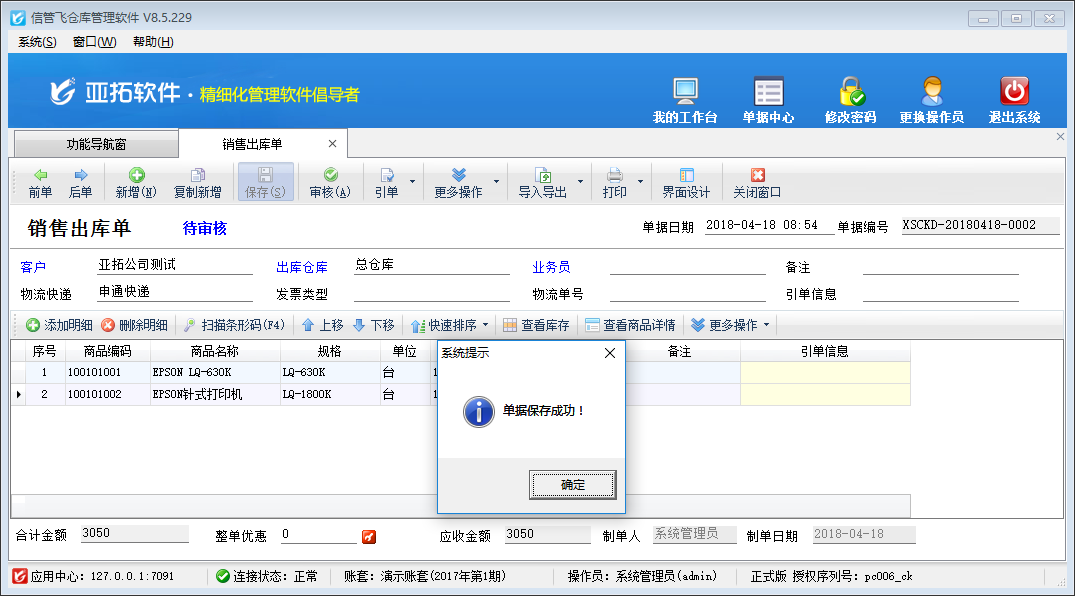Open 界面设计 layout designer
This screenshot has height=596, width=1075.
pyautogui.click(x=686, y=183)
